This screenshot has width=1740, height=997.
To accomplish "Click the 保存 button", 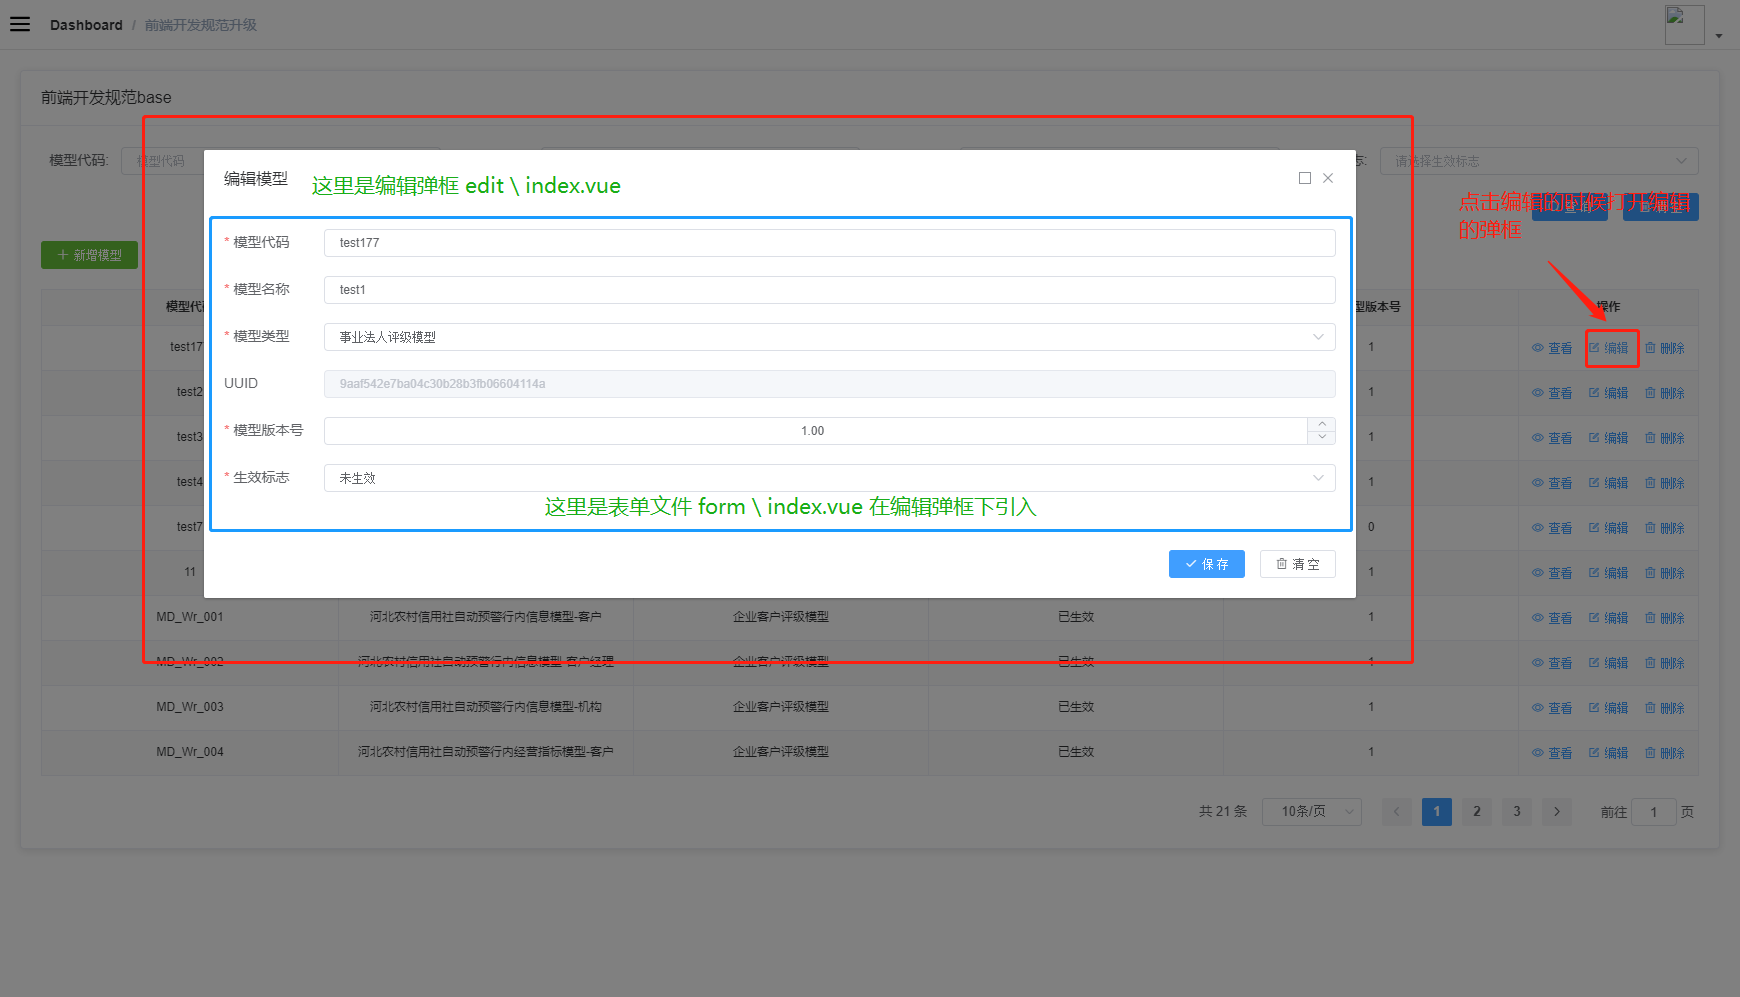I will (1206, 564).
